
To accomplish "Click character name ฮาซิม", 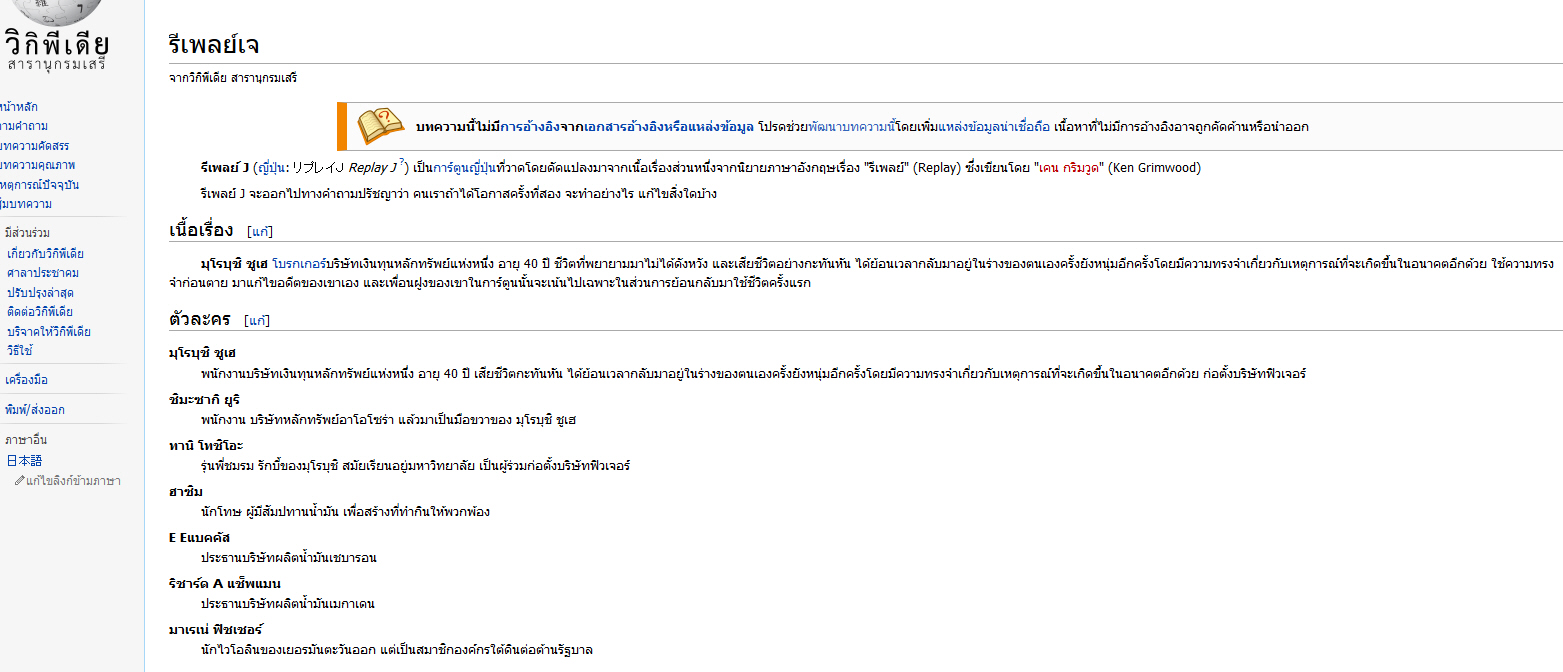I will click(x=186, y=491).
